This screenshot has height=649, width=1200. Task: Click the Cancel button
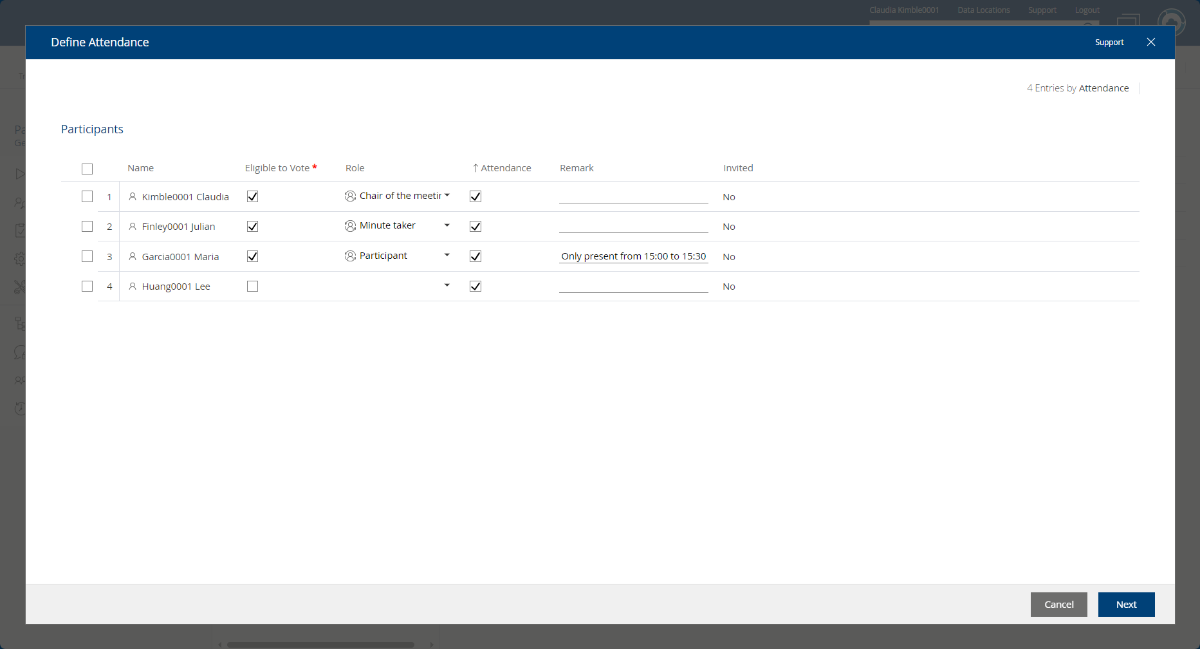point(1059,604)
